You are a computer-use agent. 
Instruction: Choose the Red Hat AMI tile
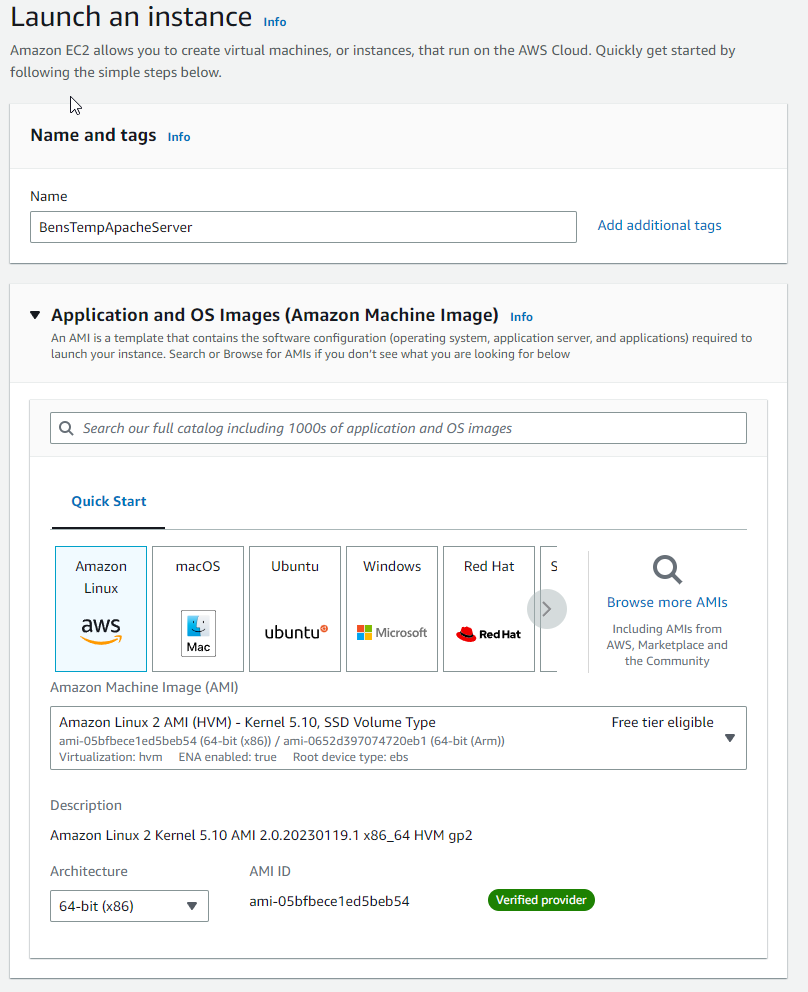pos(489,609)
